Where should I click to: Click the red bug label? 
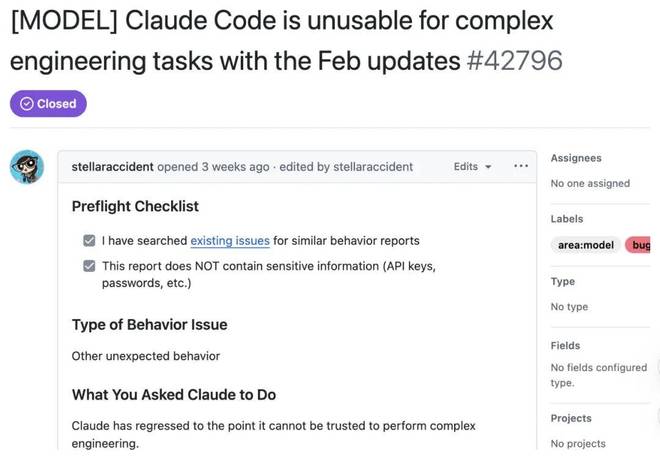coord(639,245)
